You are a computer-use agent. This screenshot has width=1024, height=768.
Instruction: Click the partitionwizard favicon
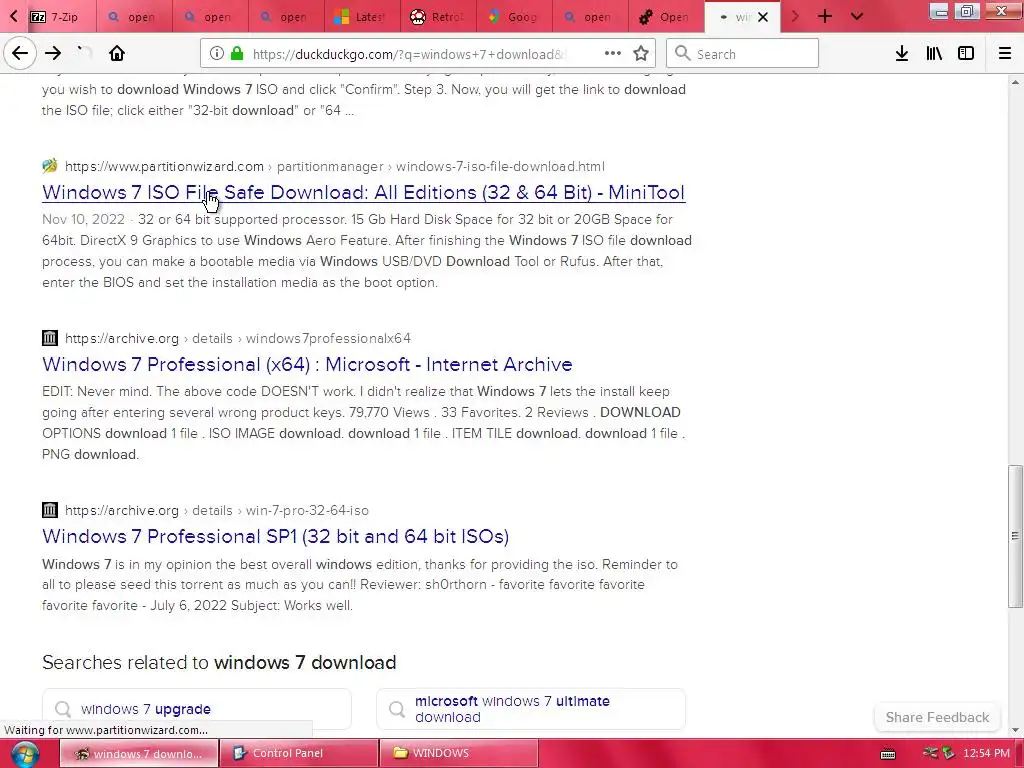tap(50, 166)
